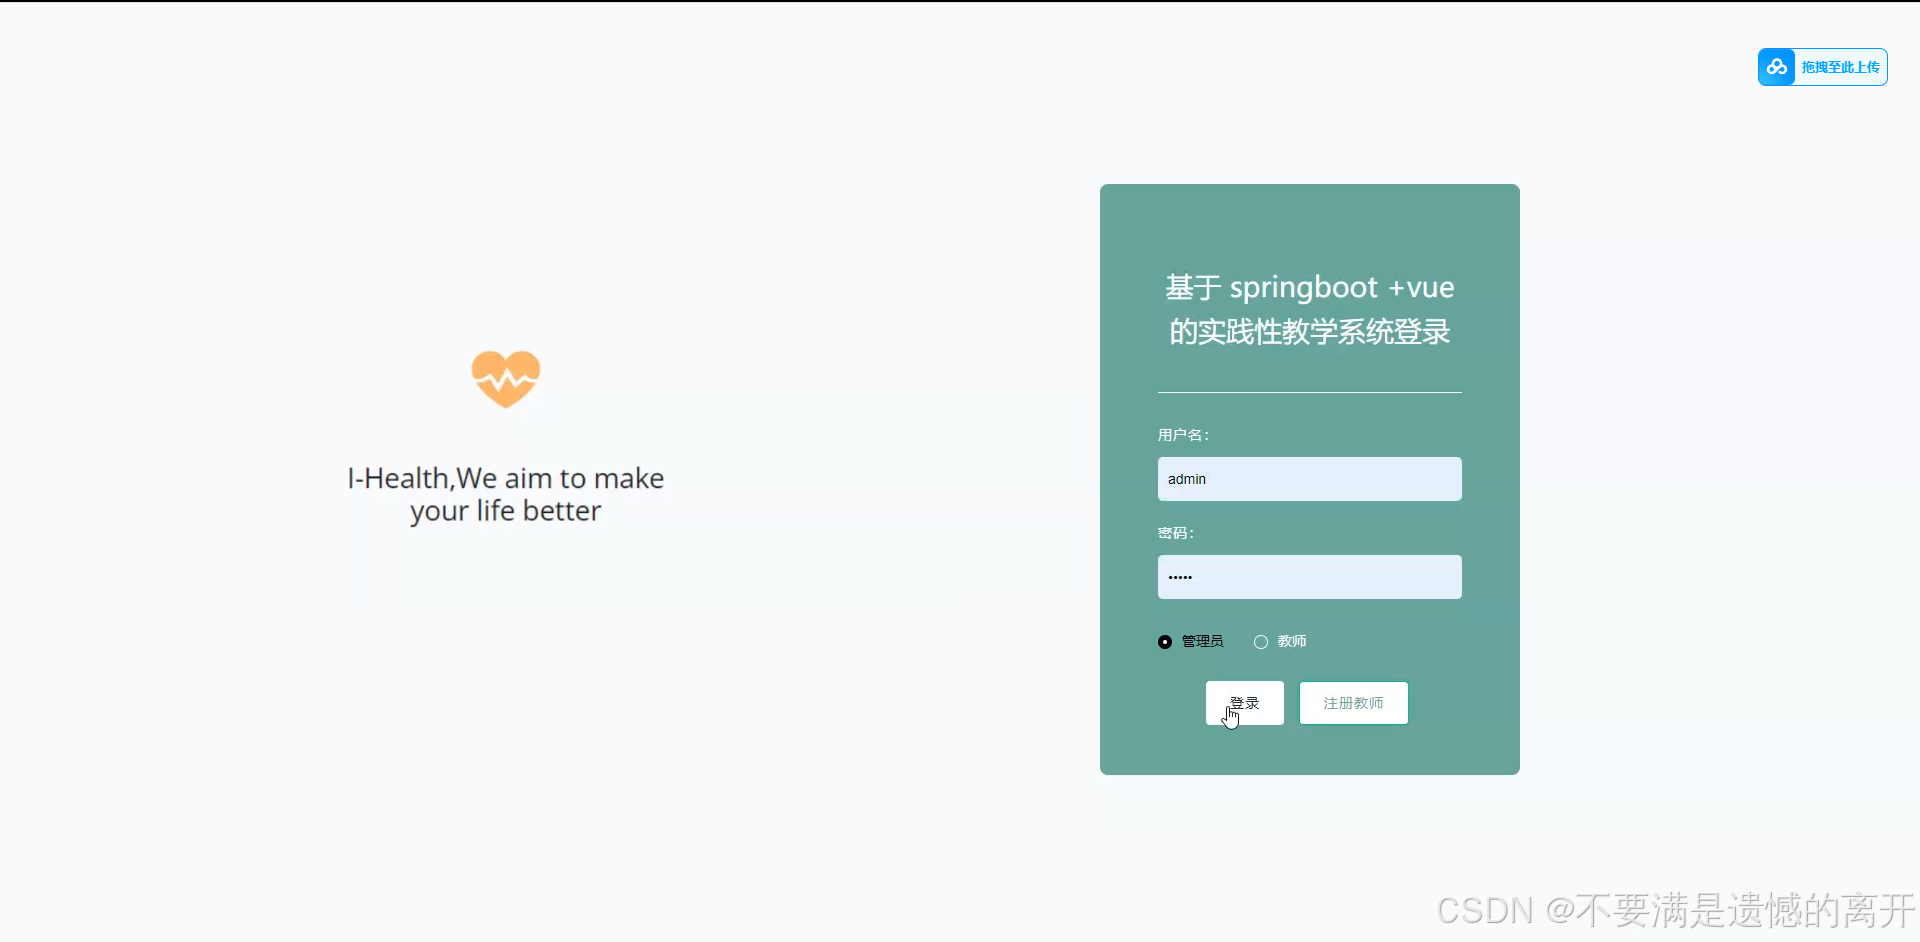Focus the 用户名 field containing admin
The height and width of the screenshot is (942, 1920).
[x=1309, y=479]
